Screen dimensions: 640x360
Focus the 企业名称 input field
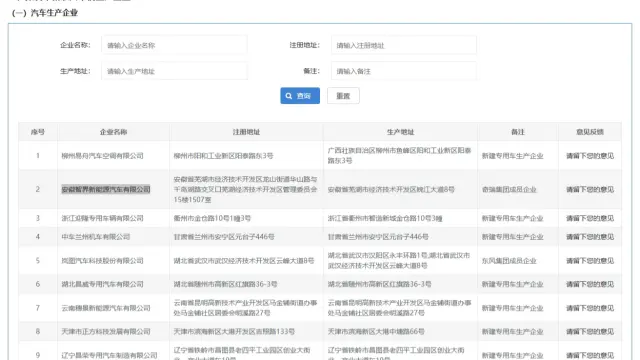click(174, 45)
